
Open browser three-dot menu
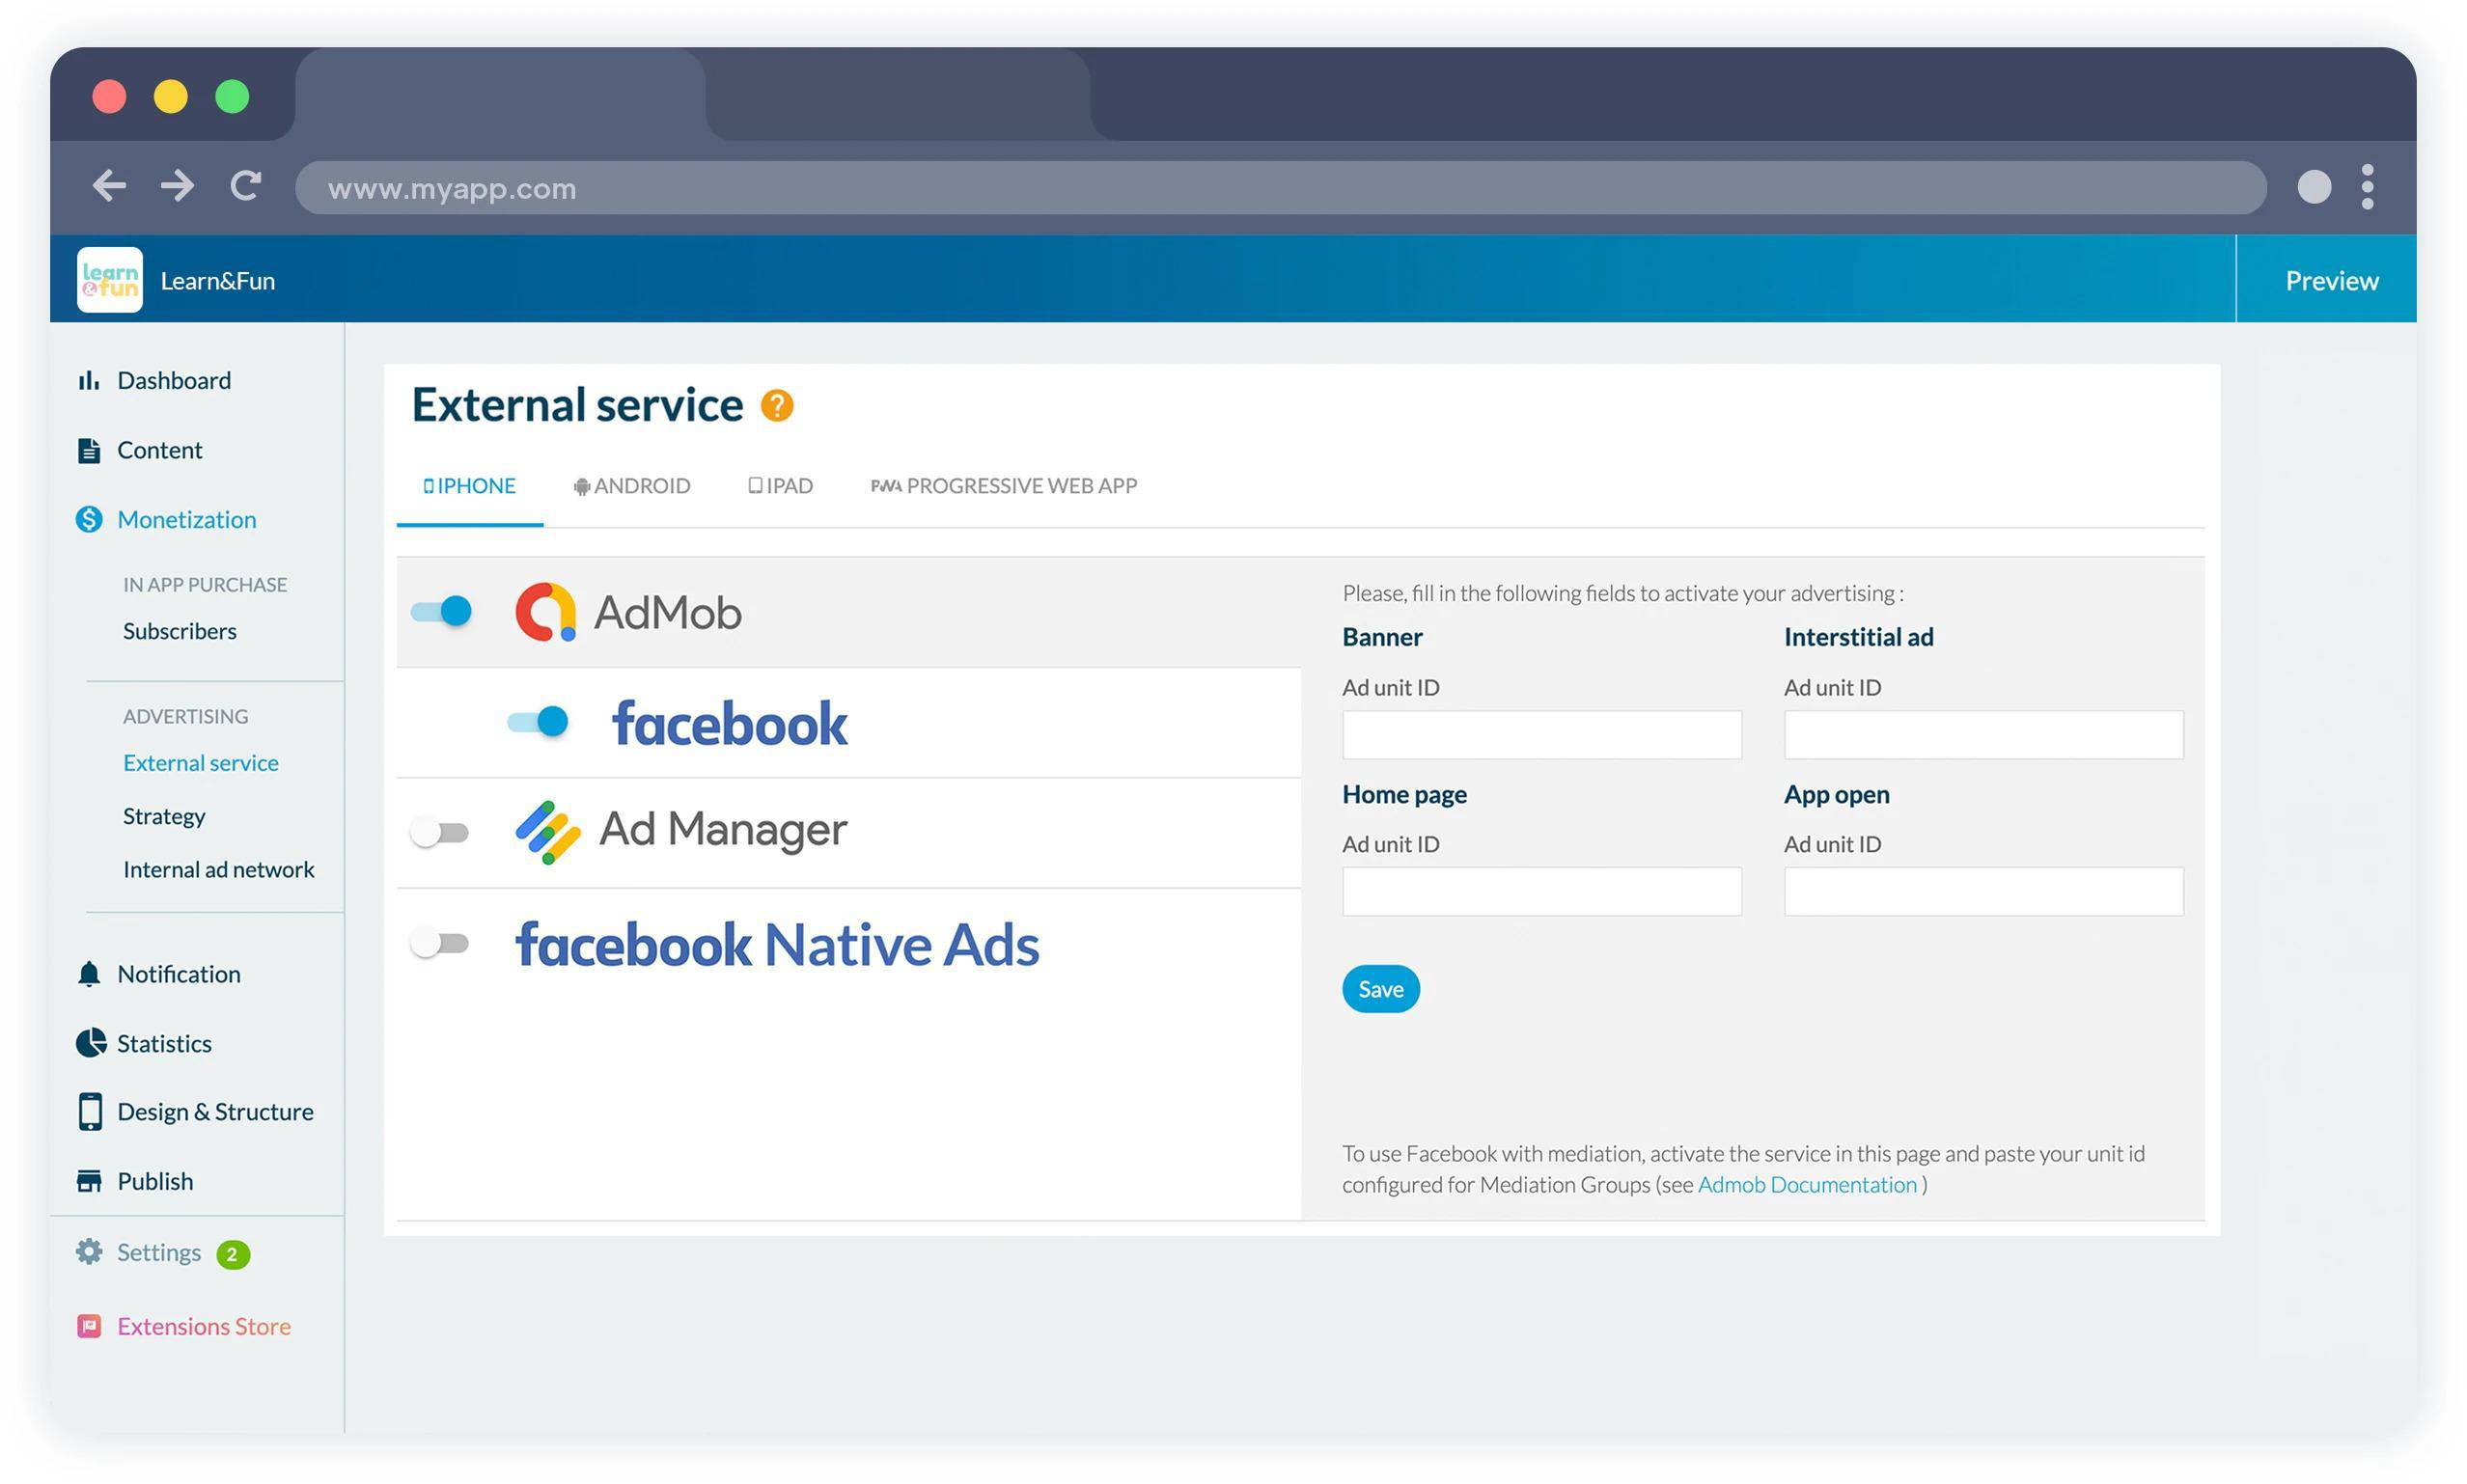pyautogui.click(x=2366, y=187)
